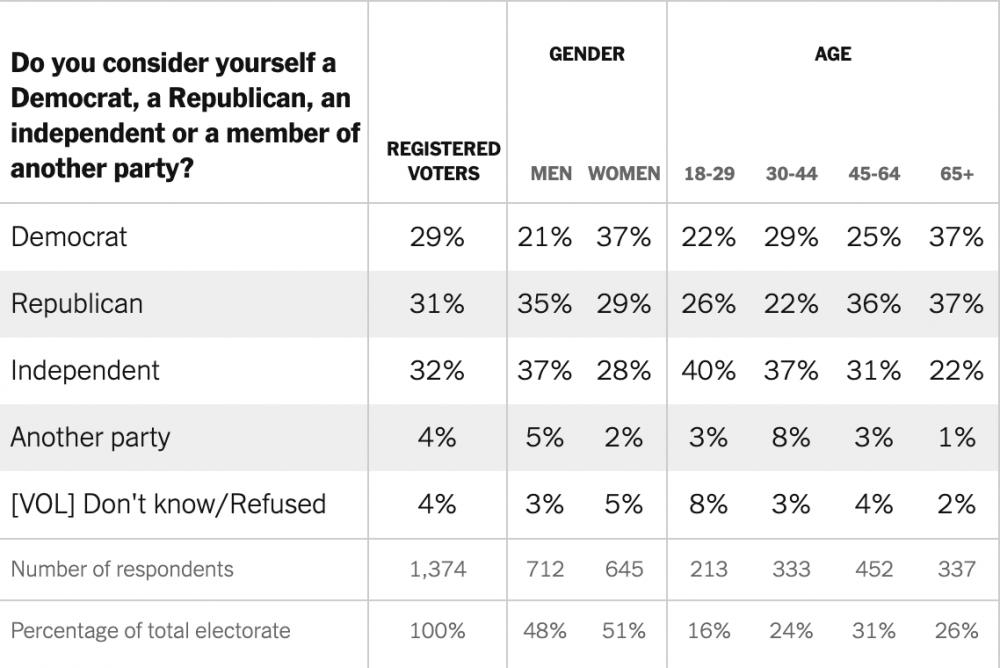Click the survey question heading text
Viewport: 1000px width, 668px height.
185,115
